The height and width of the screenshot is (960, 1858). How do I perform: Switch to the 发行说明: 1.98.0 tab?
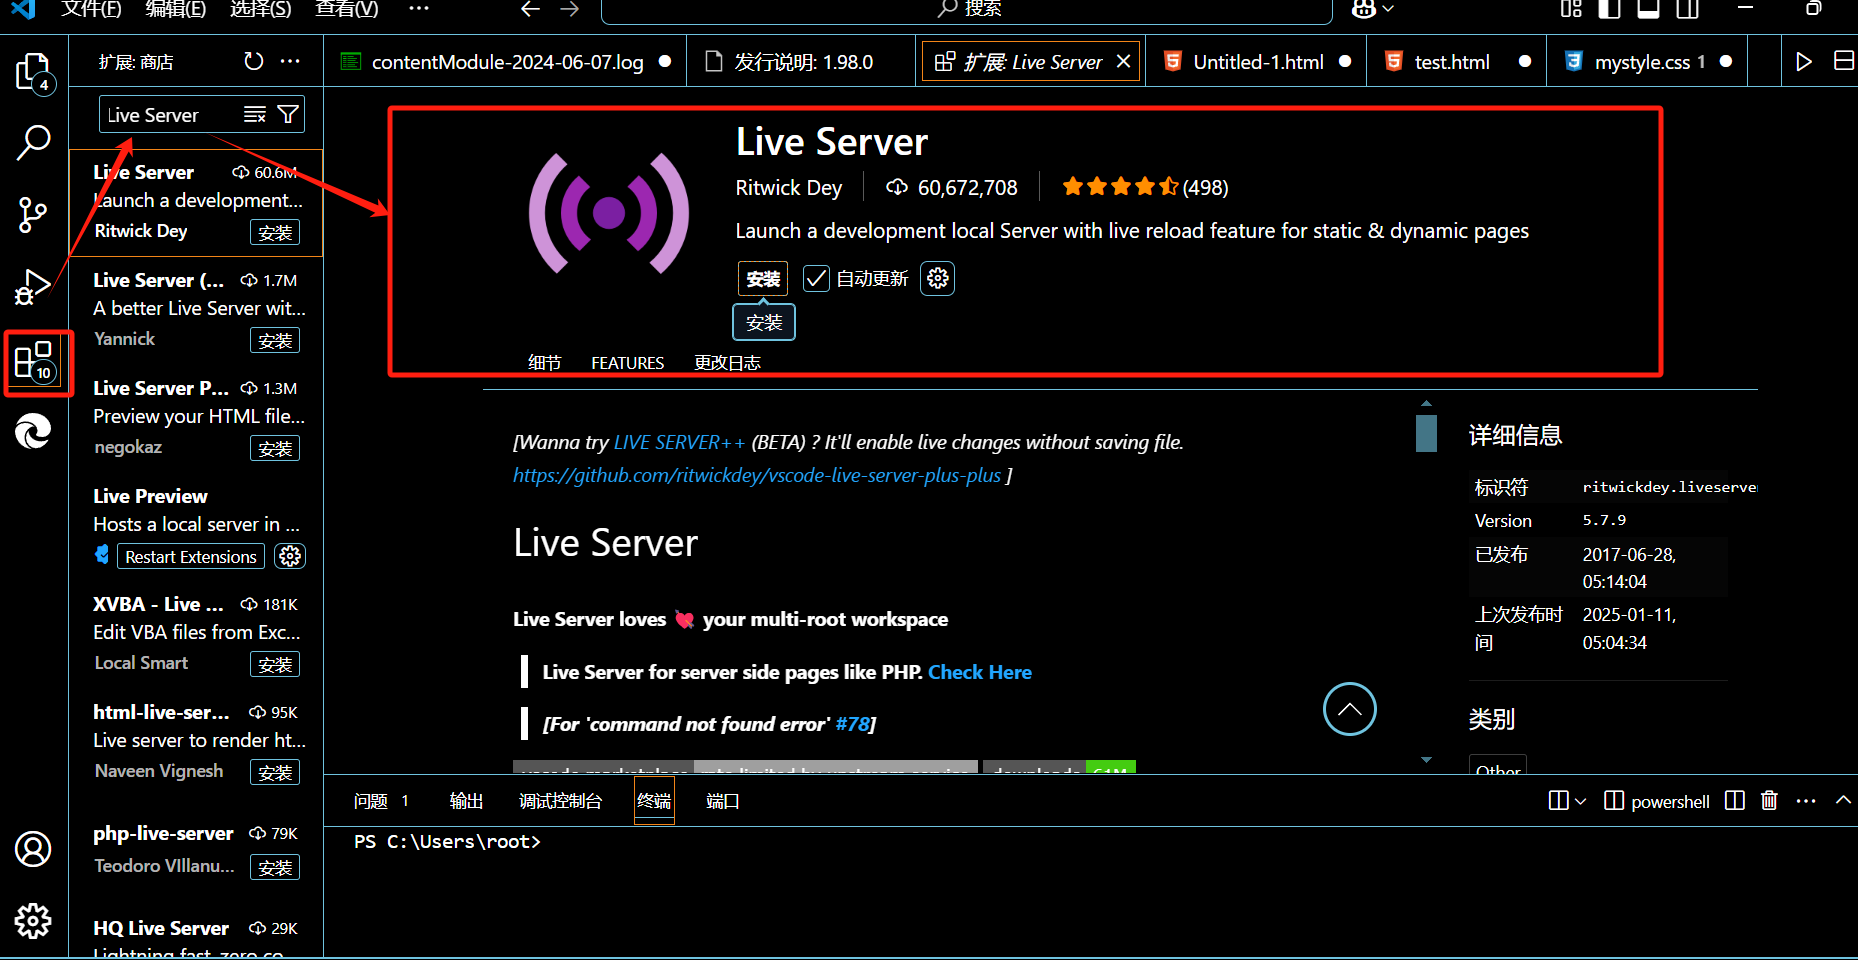tap(800, 62)
